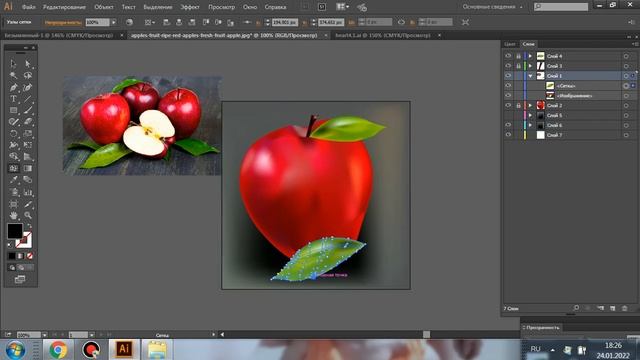This screenshot has width=640, height=360.
Task: Select the Rectangle tool
Action: (13, 110)
